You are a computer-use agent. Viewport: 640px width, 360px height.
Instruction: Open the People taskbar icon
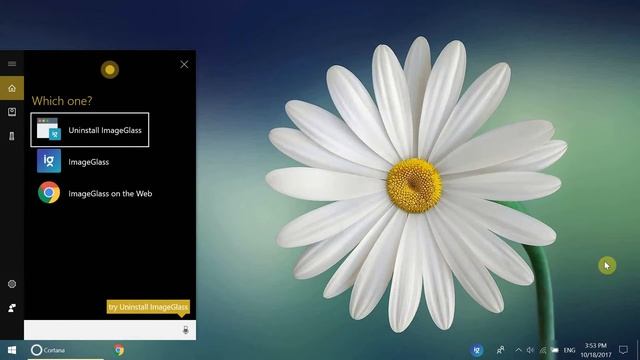tap(500, 350)
